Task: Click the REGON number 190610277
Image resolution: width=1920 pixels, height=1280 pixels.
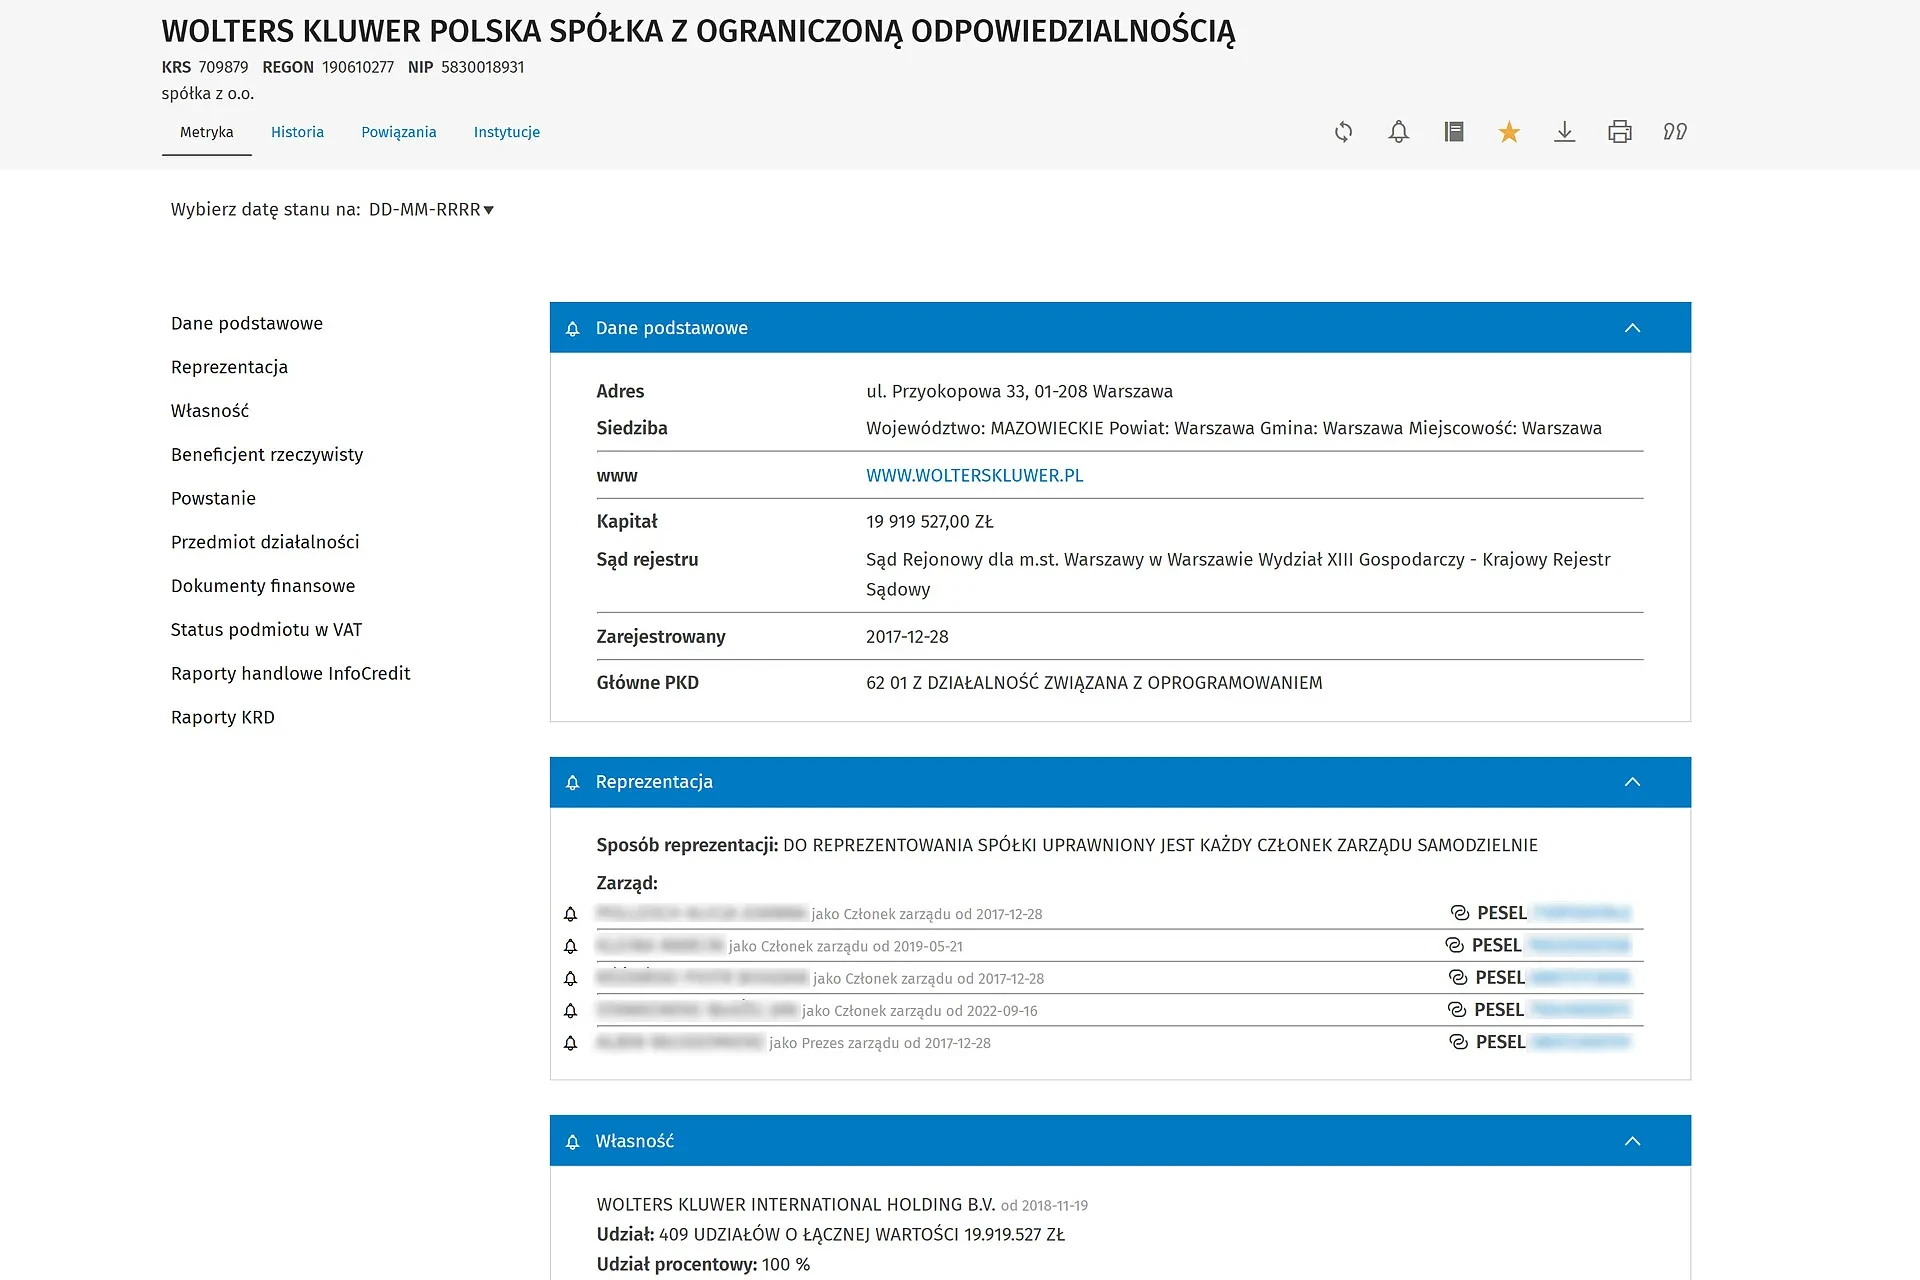Action: point(358,67)
